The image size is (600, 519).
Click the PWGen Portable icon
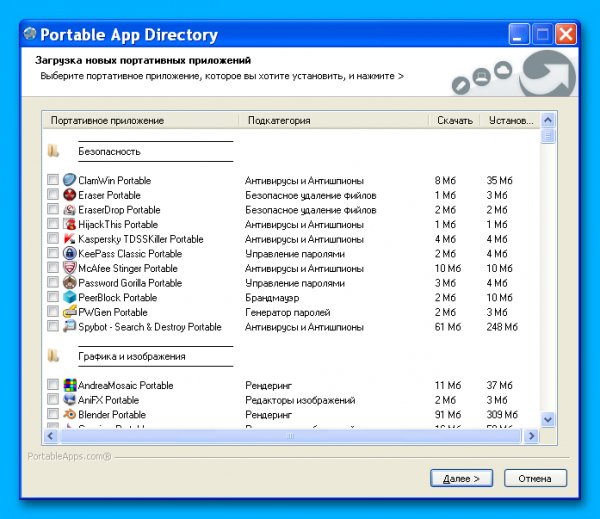(70, 312)
